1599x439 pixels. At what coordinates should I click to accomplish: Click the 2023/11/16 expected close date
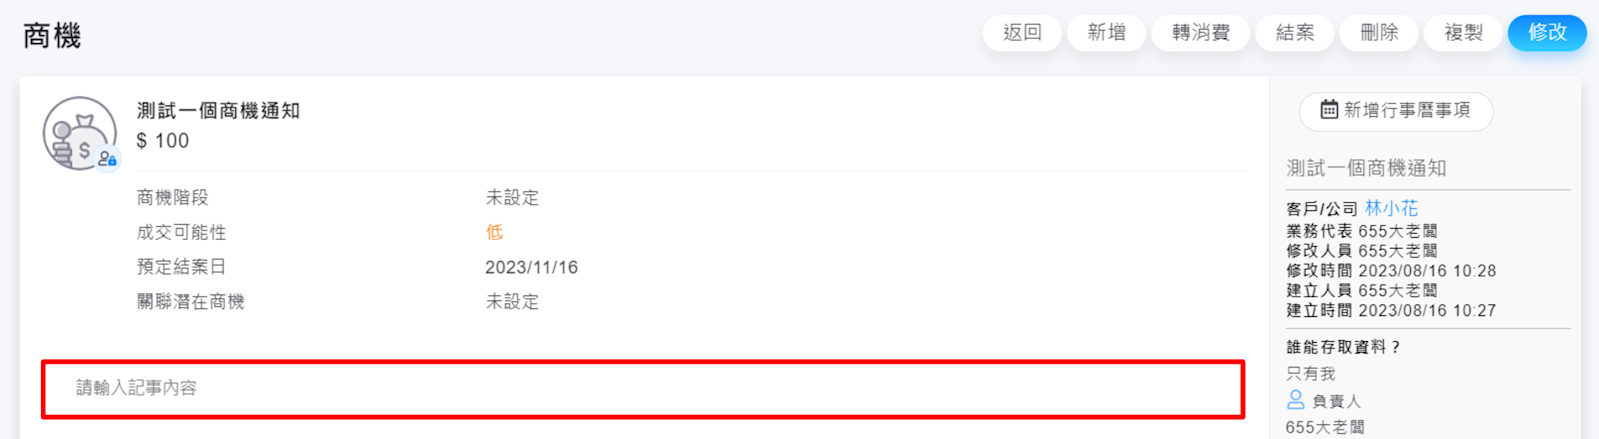pos(531,267)
